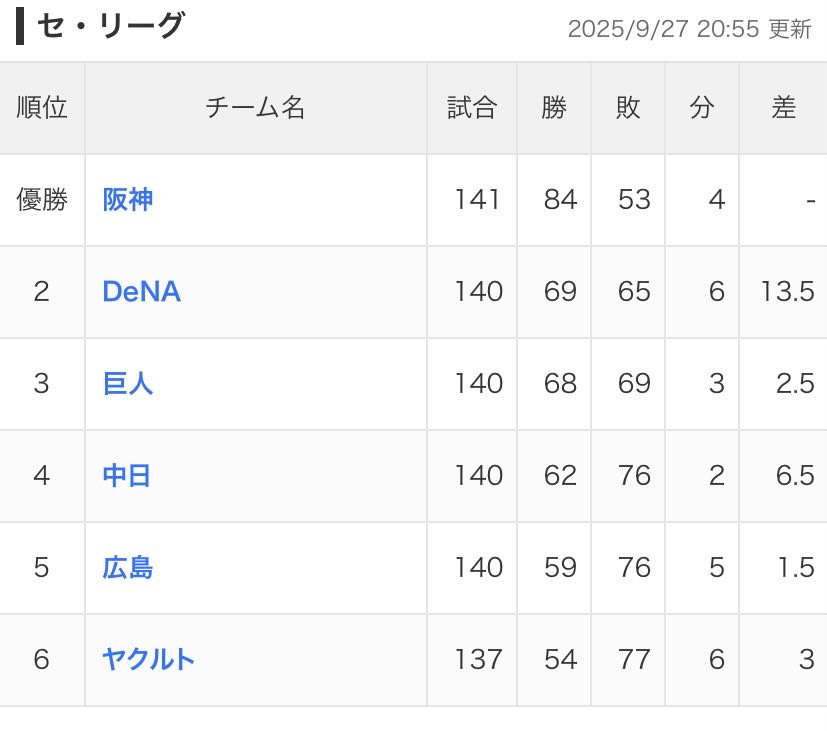
Task: Click the 差 column header
Action: 783,108
